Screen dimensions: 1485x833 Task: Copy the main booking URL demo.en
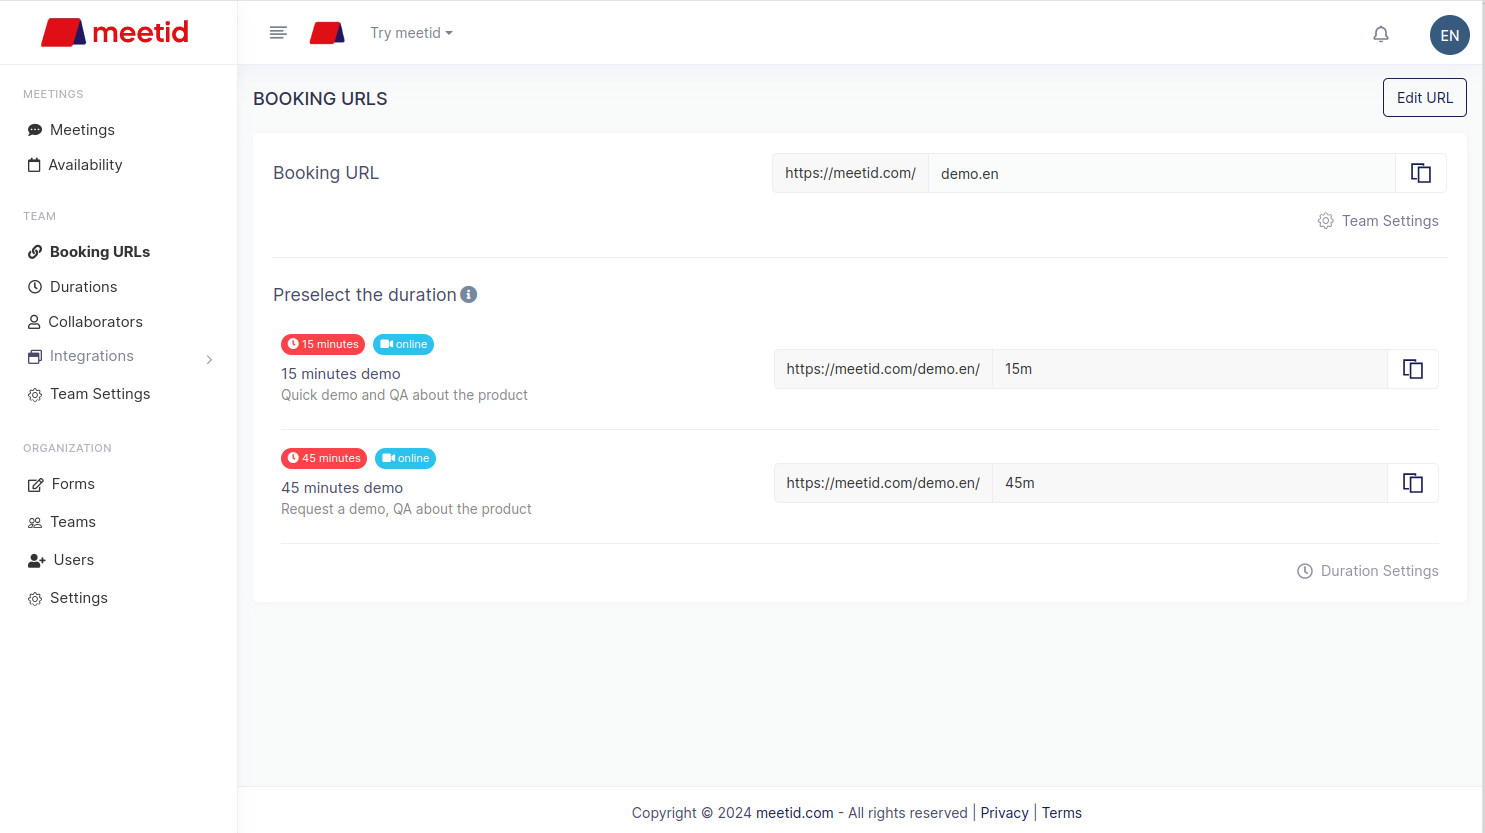click(x=1421, y=173)
